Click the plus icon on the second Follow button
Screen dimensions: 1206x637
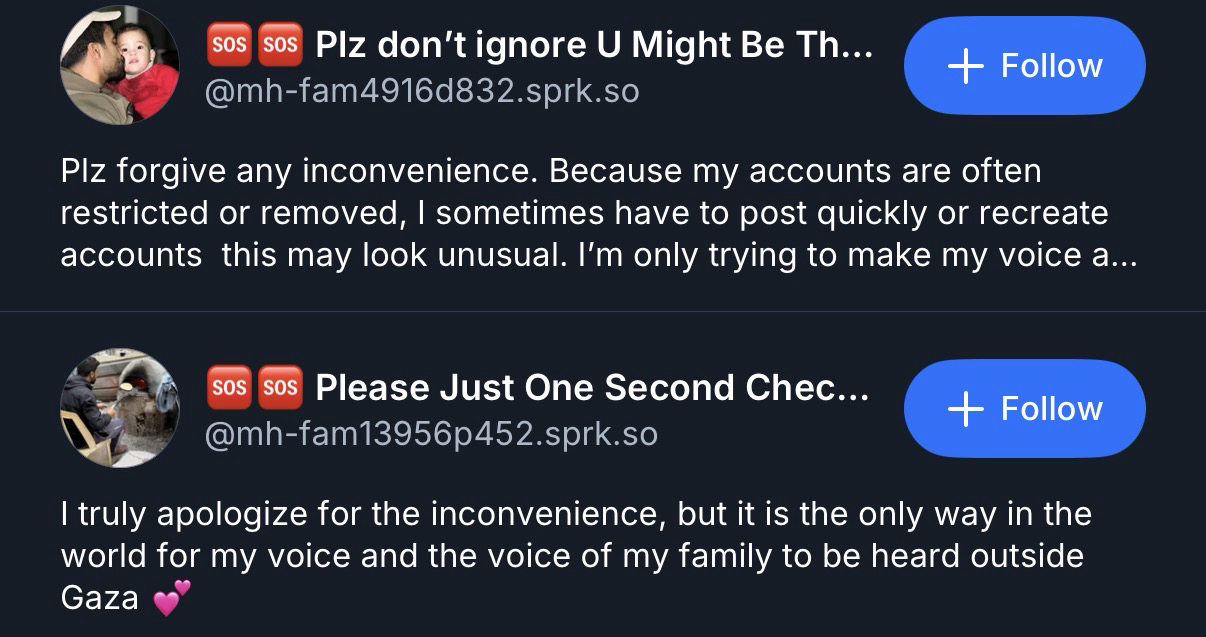(x=965, y=409)
